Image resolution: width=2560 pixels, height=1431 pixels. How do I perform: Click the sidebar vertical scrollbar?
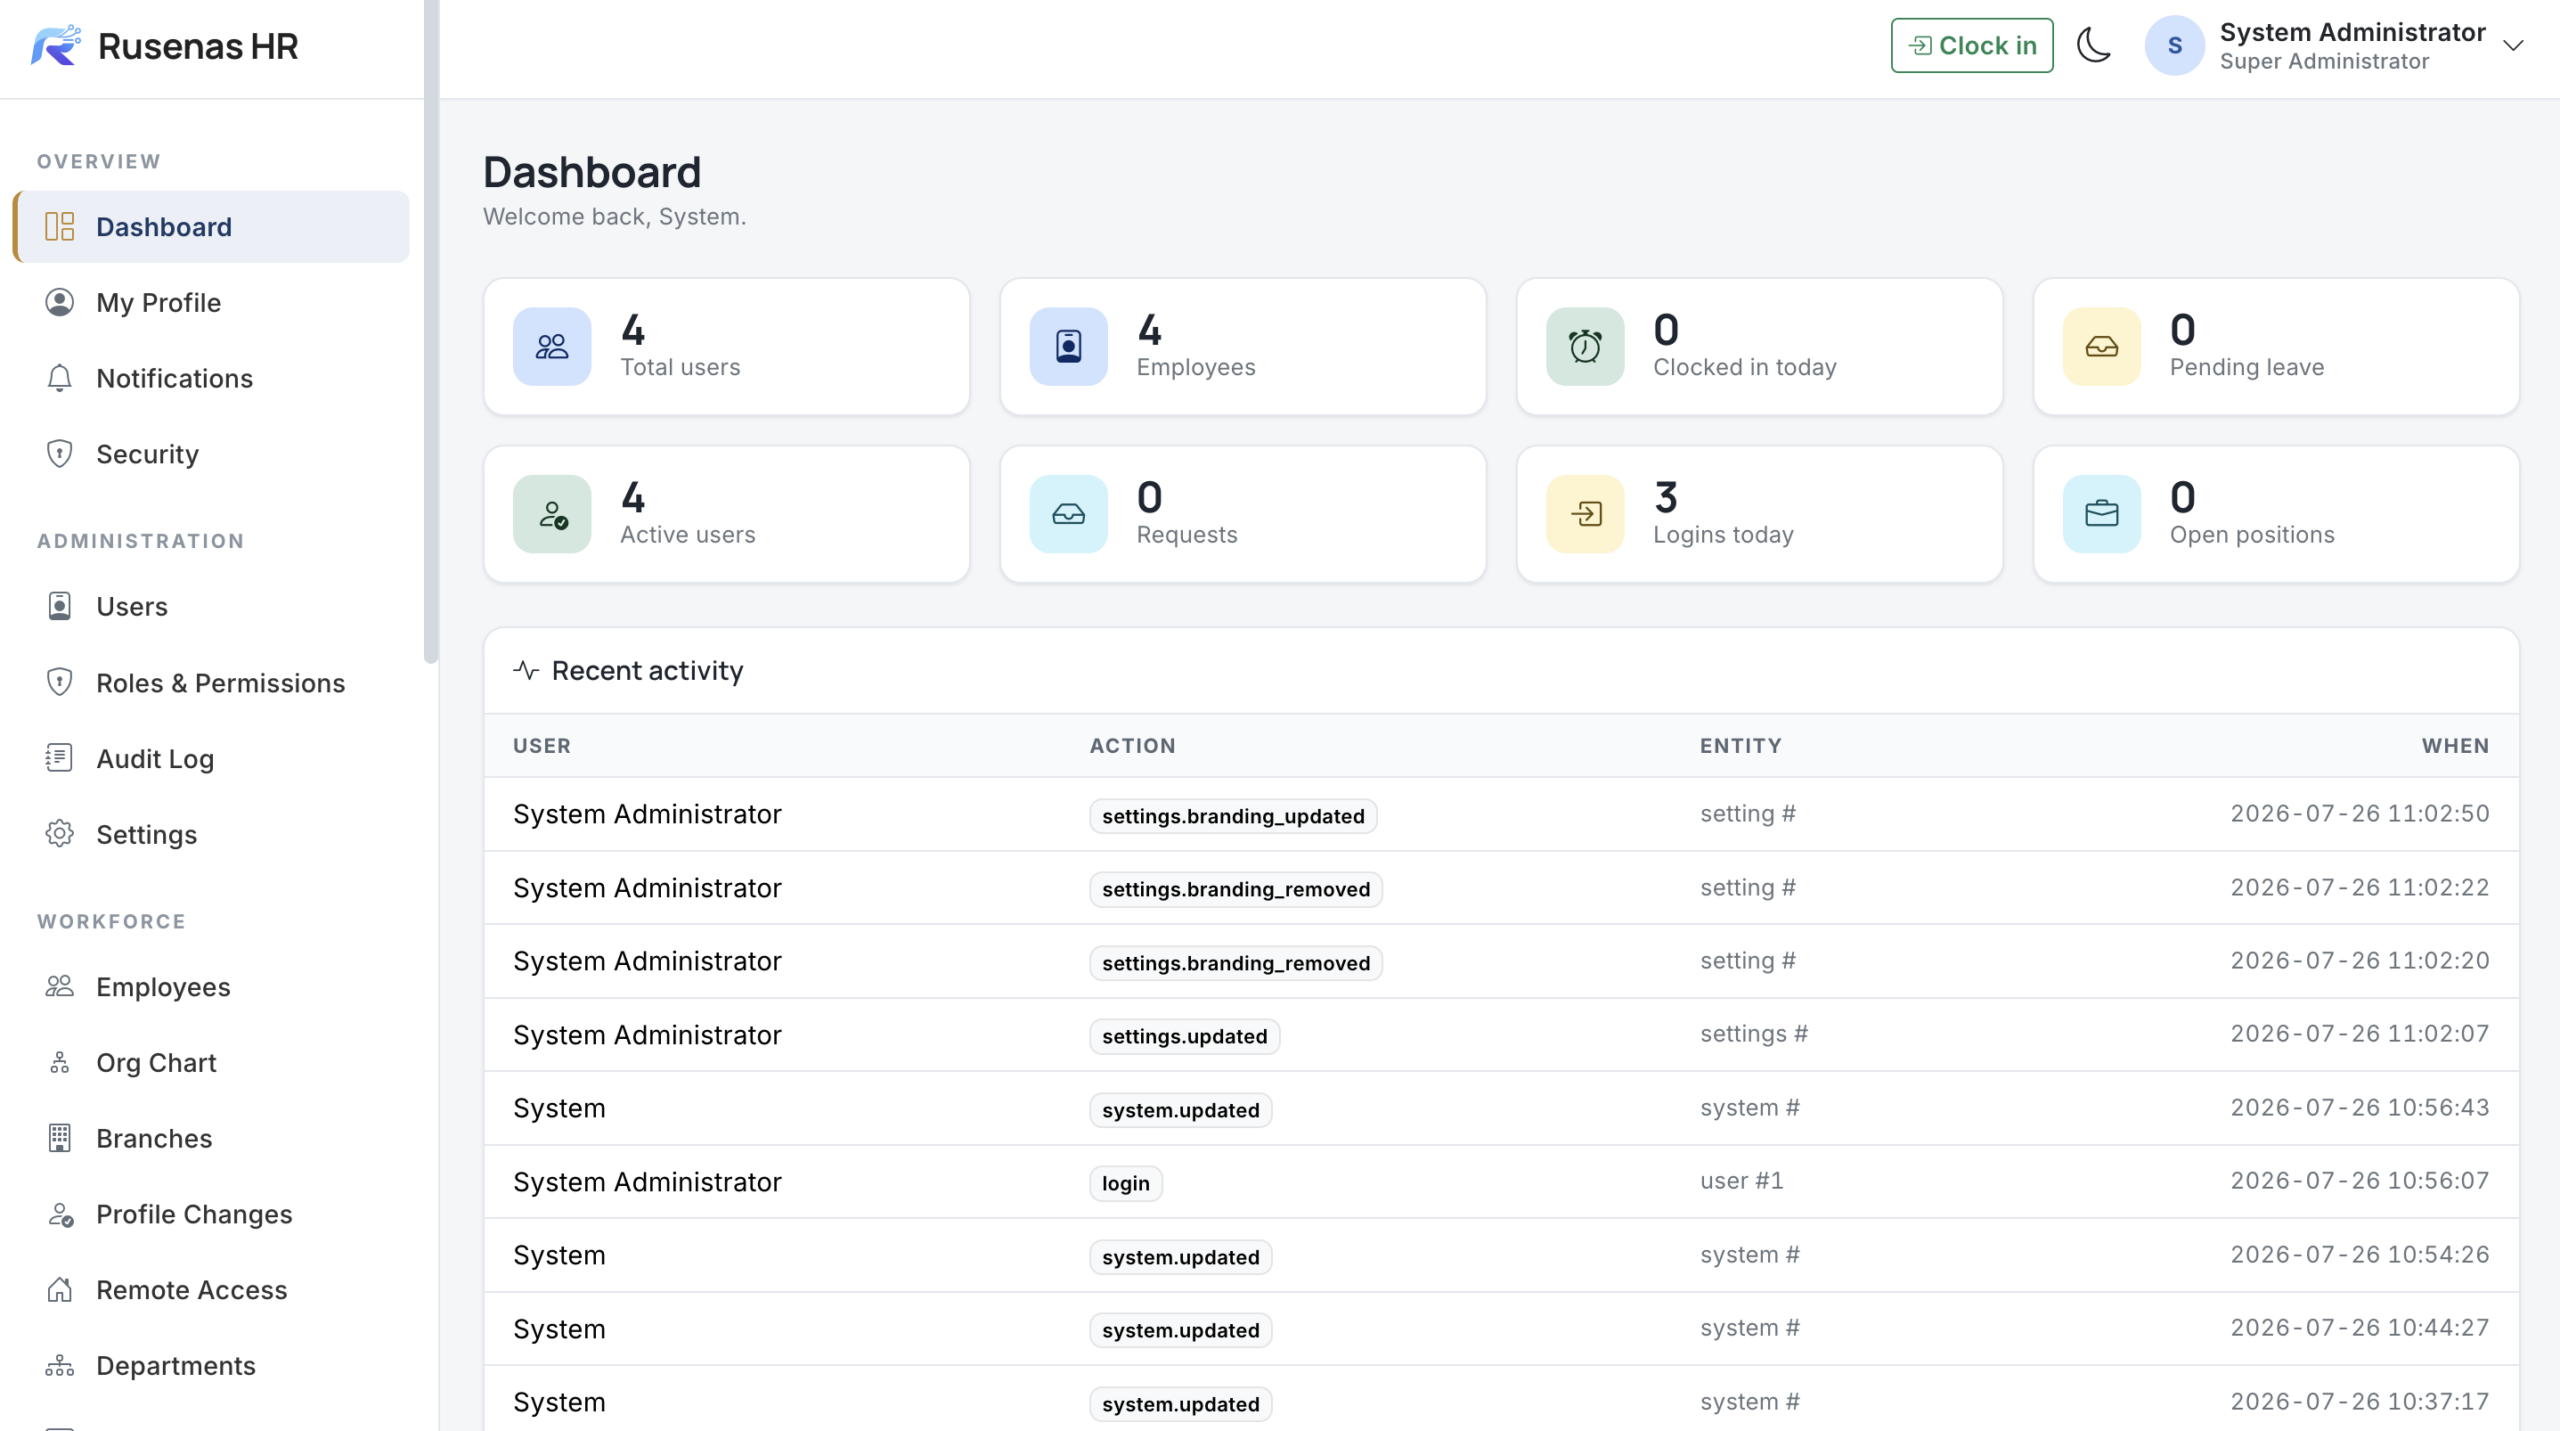tap(431, 331)
